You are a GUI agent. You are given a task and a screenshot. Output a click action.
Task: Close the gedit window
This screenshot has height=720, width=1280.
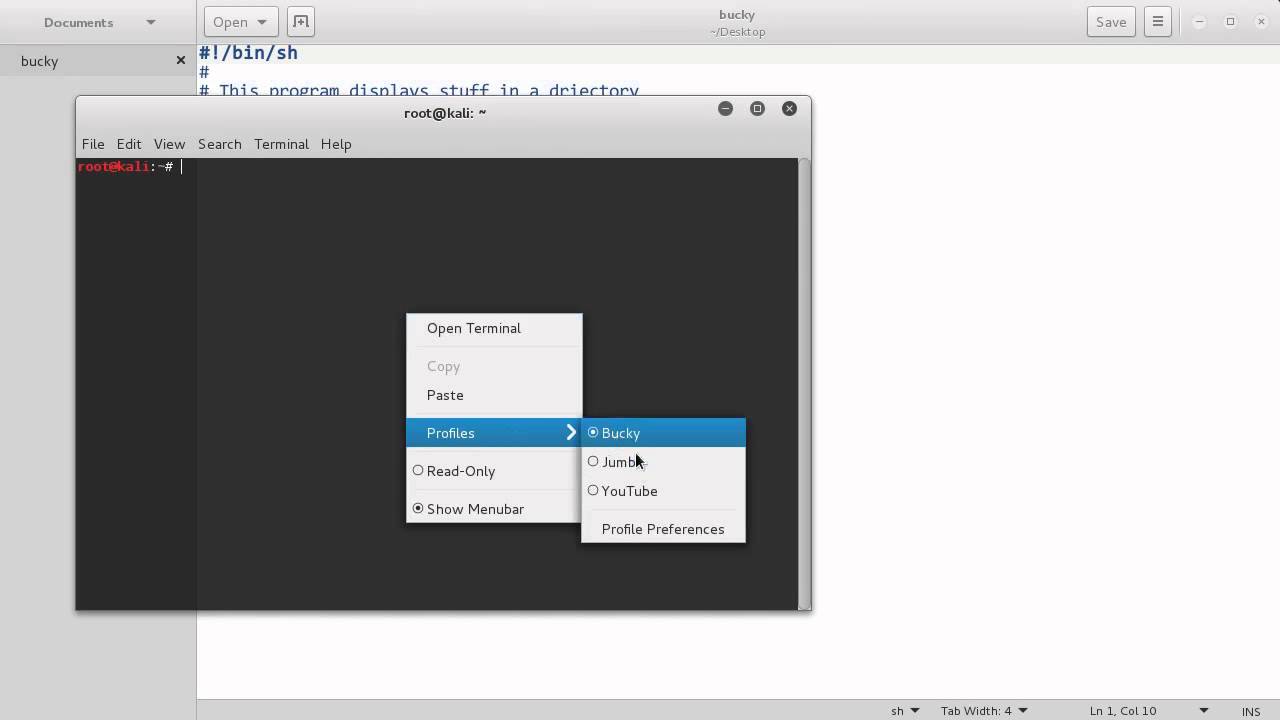tap(1261, 21)
